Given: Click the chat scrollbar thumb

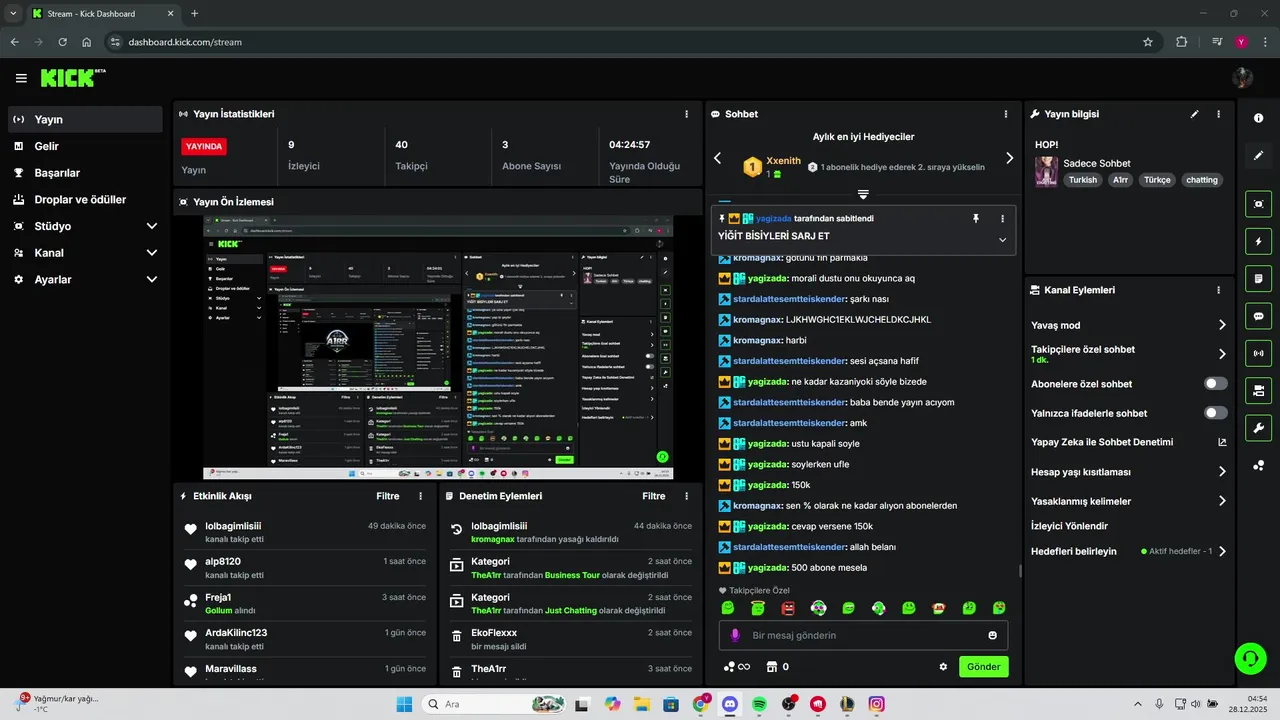Looking at the screenshot, I should pos(1020,571).
